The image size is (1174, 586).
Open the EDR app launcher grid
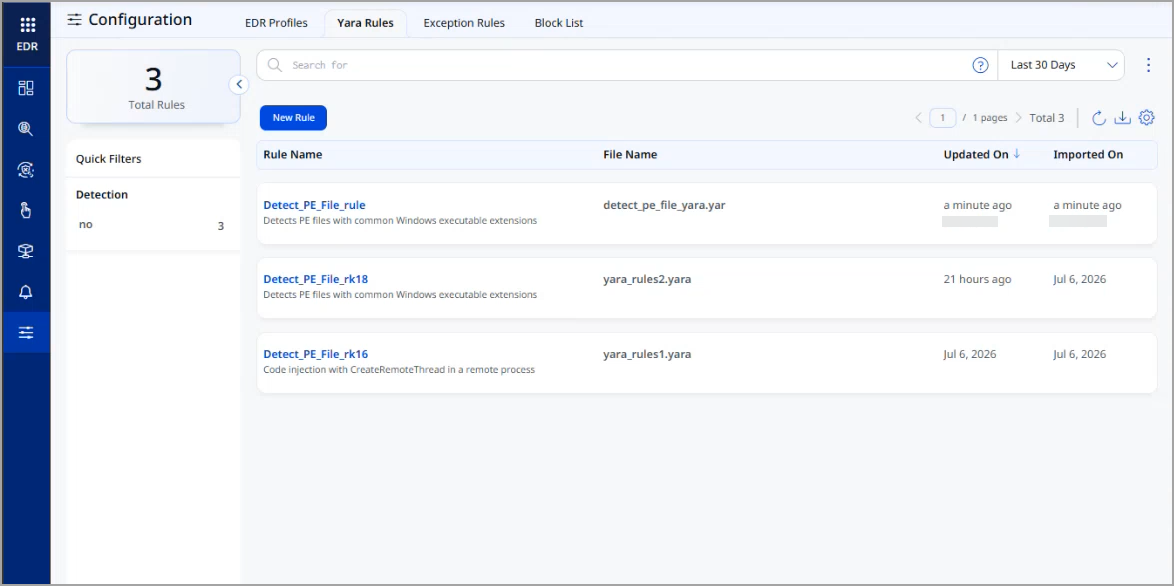27,25
